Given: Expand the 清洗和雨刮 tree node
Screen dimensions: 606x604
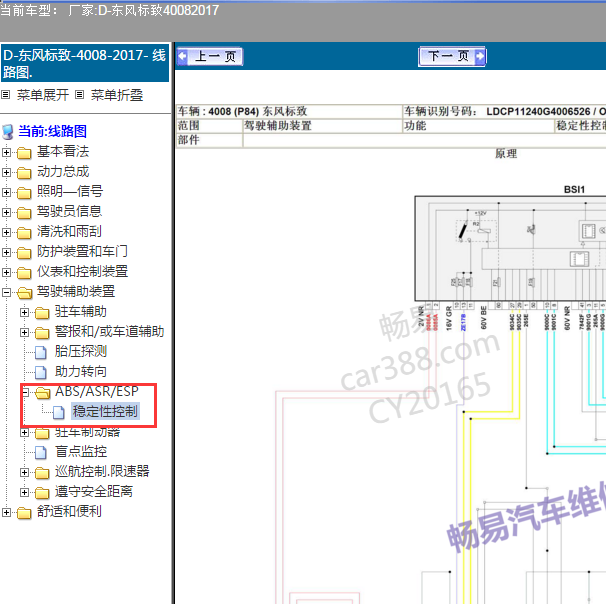Looking at the screenshot, I should click(x=6, y=232).
